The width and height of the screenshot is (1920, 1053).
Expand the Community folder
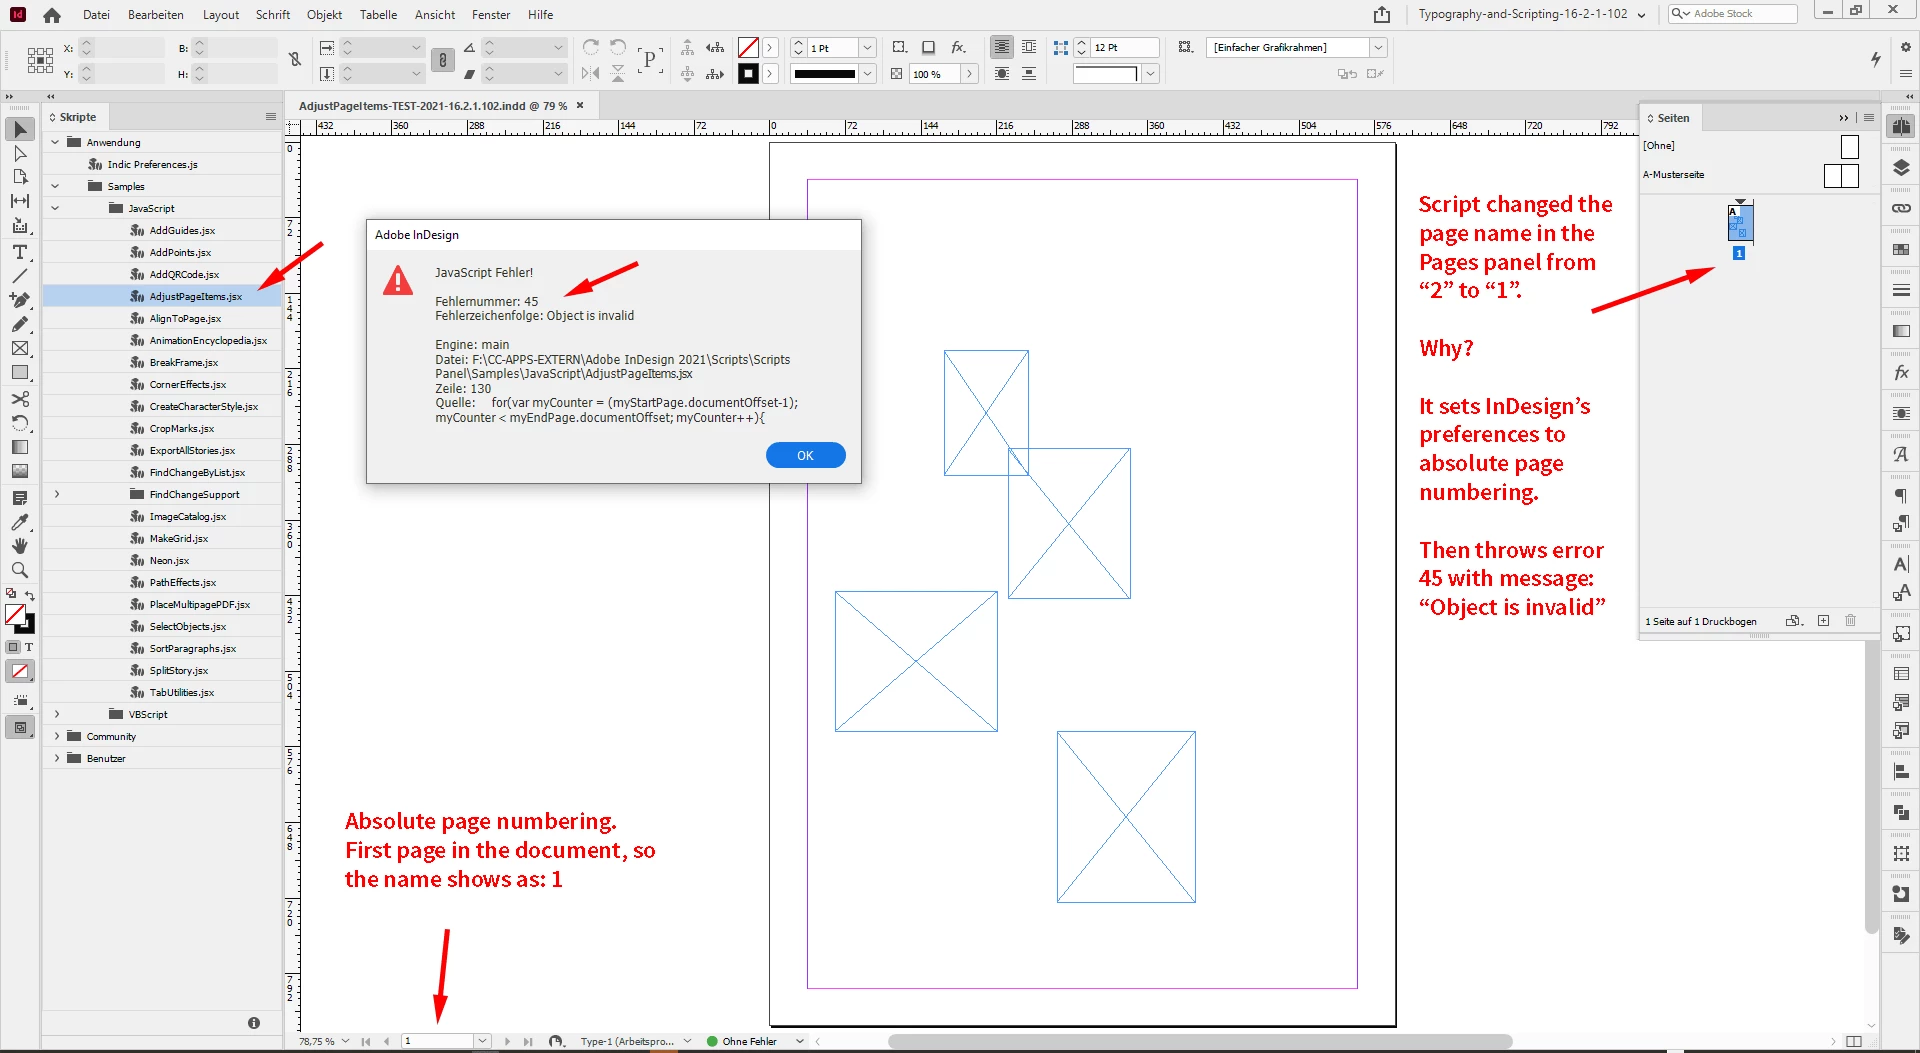(57, 736)
